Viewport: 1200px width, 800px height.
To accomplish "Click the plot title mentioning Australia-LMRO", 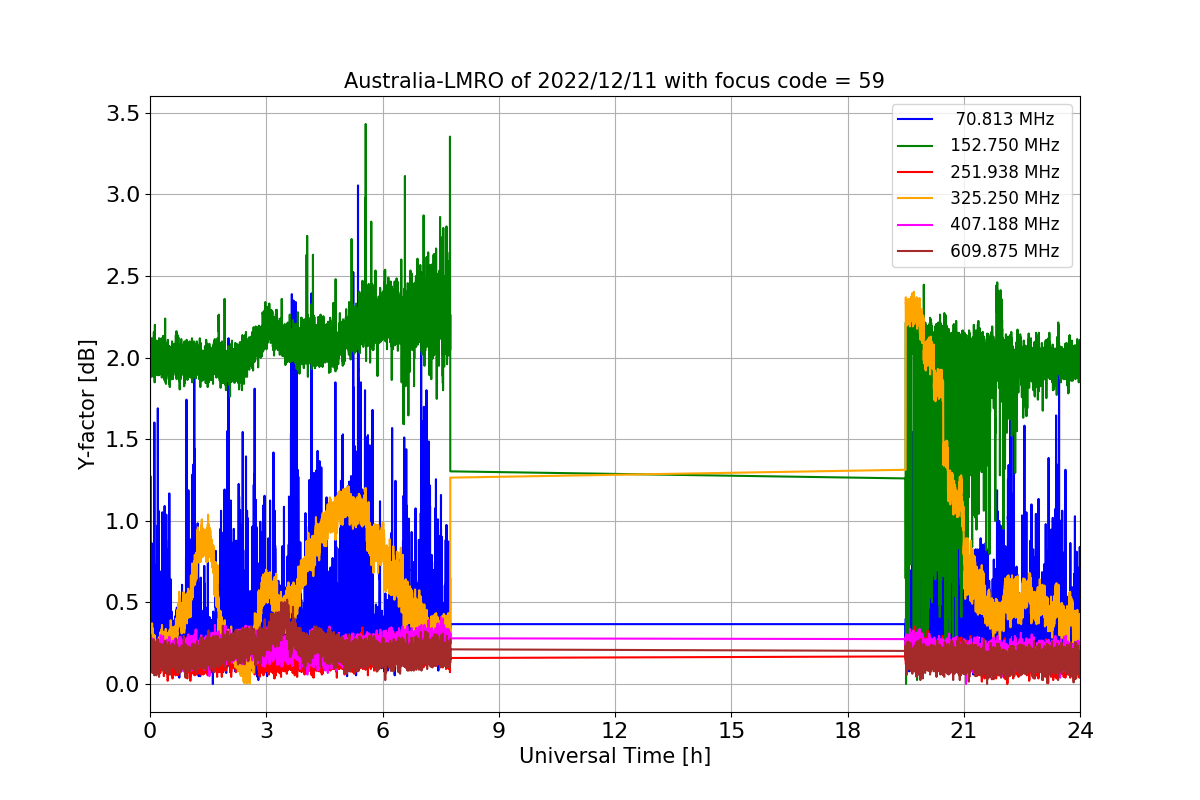I will coord(614,81).
